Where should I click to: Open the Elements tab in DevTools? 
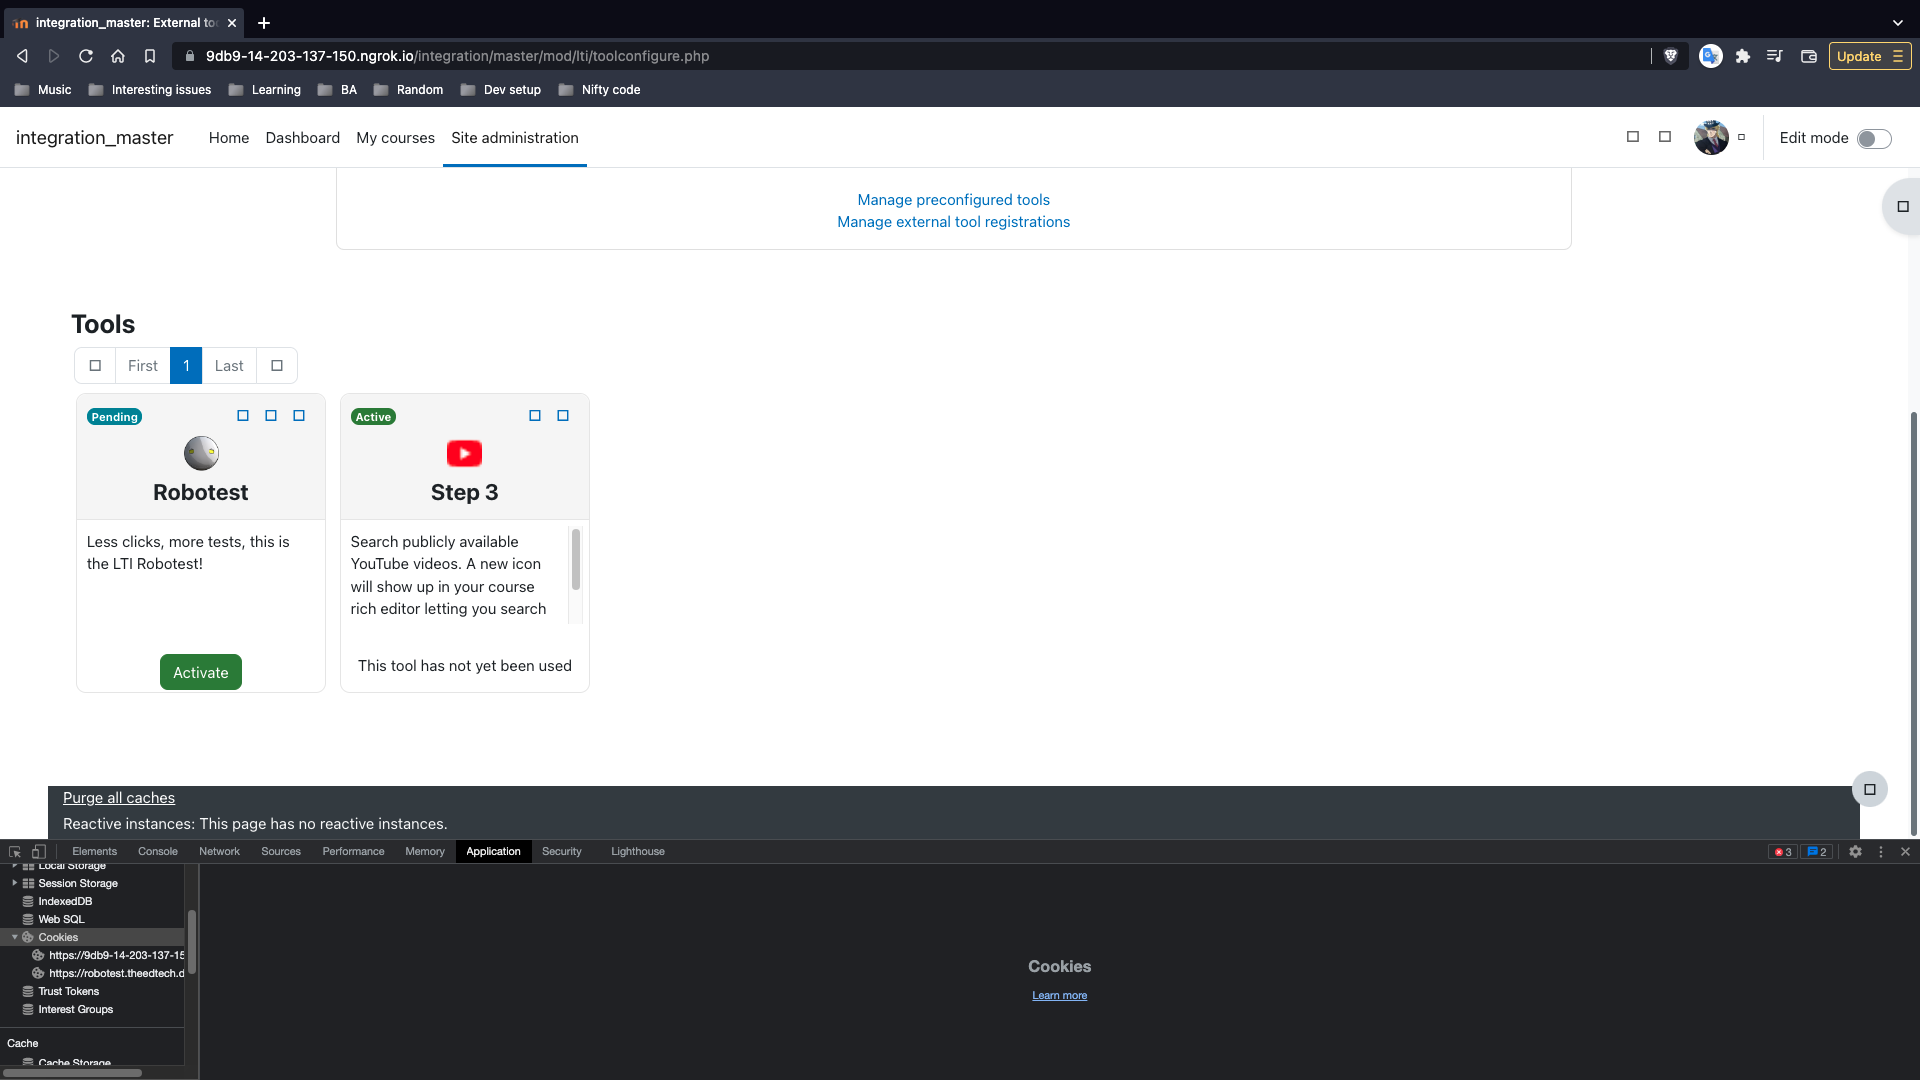click(x=94, y=852)
